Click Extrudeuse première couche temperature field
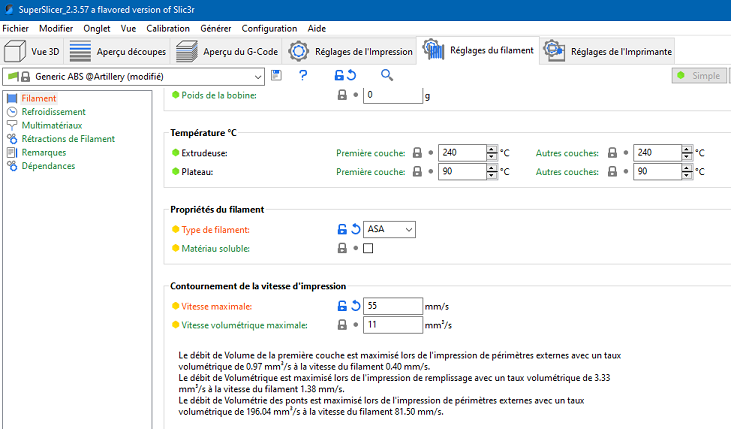This screenshot has width=731, height=429. [x=462, y=152]
